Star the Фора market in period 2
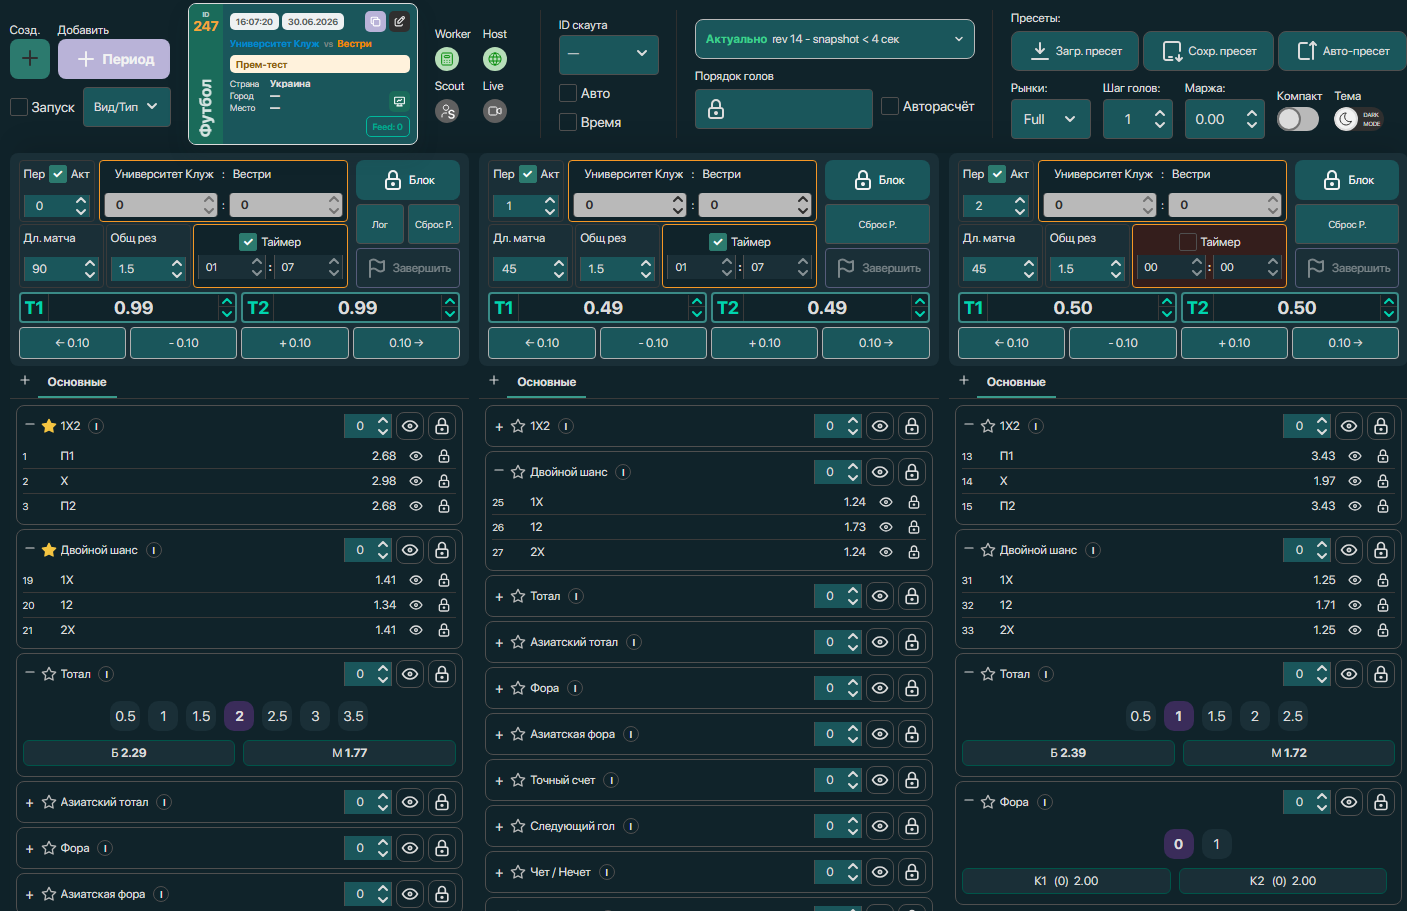 pos(988,802)
